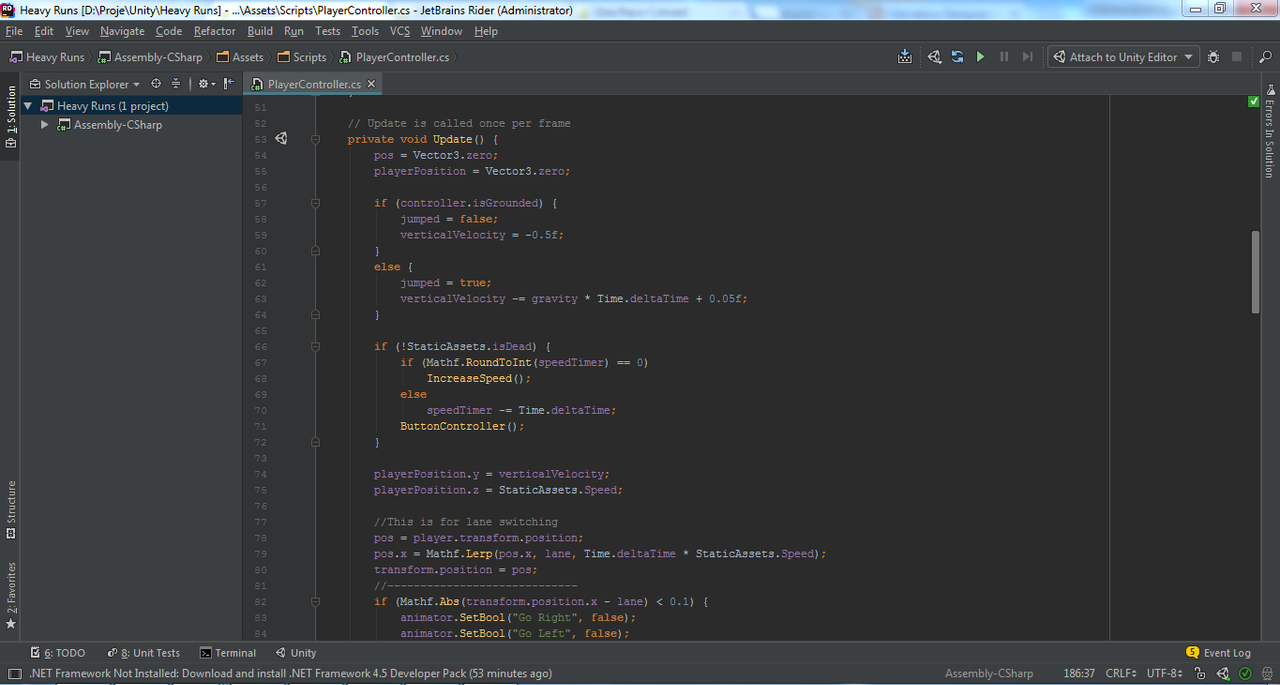Image resolution: width=1280 pixels, height=685 pixels.
Task: Open the Event Log panel
Action: pos(1218,653)
